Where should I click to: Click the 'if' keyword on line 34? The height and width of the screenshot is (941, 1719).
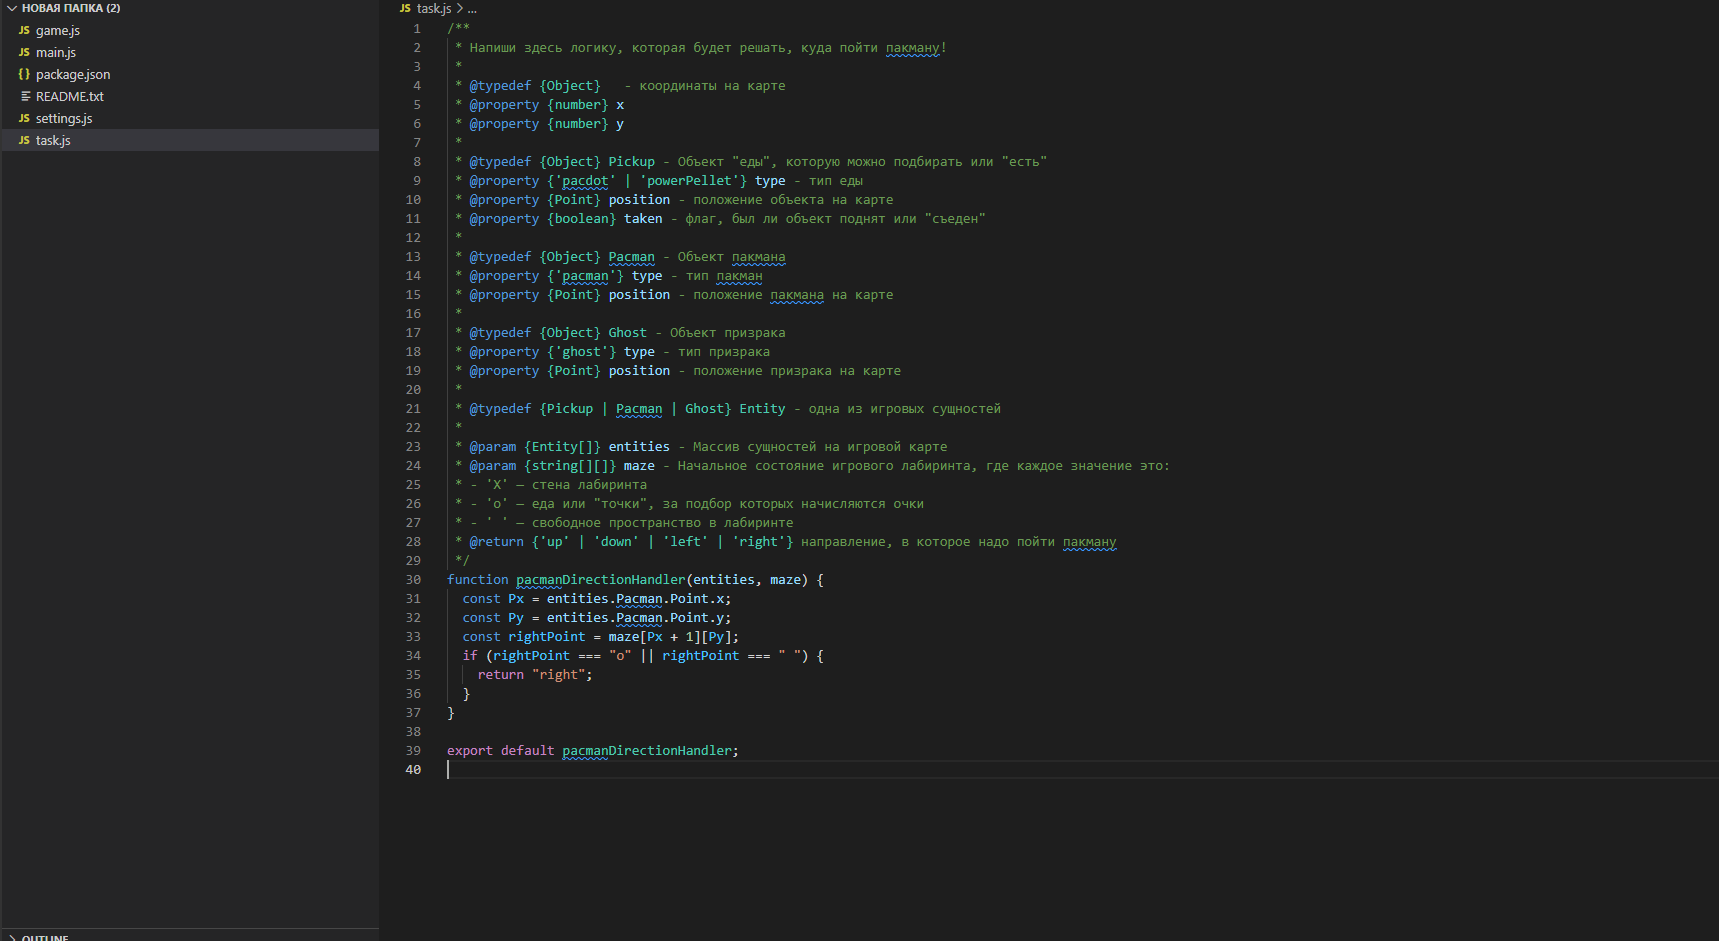pos(470,656)
